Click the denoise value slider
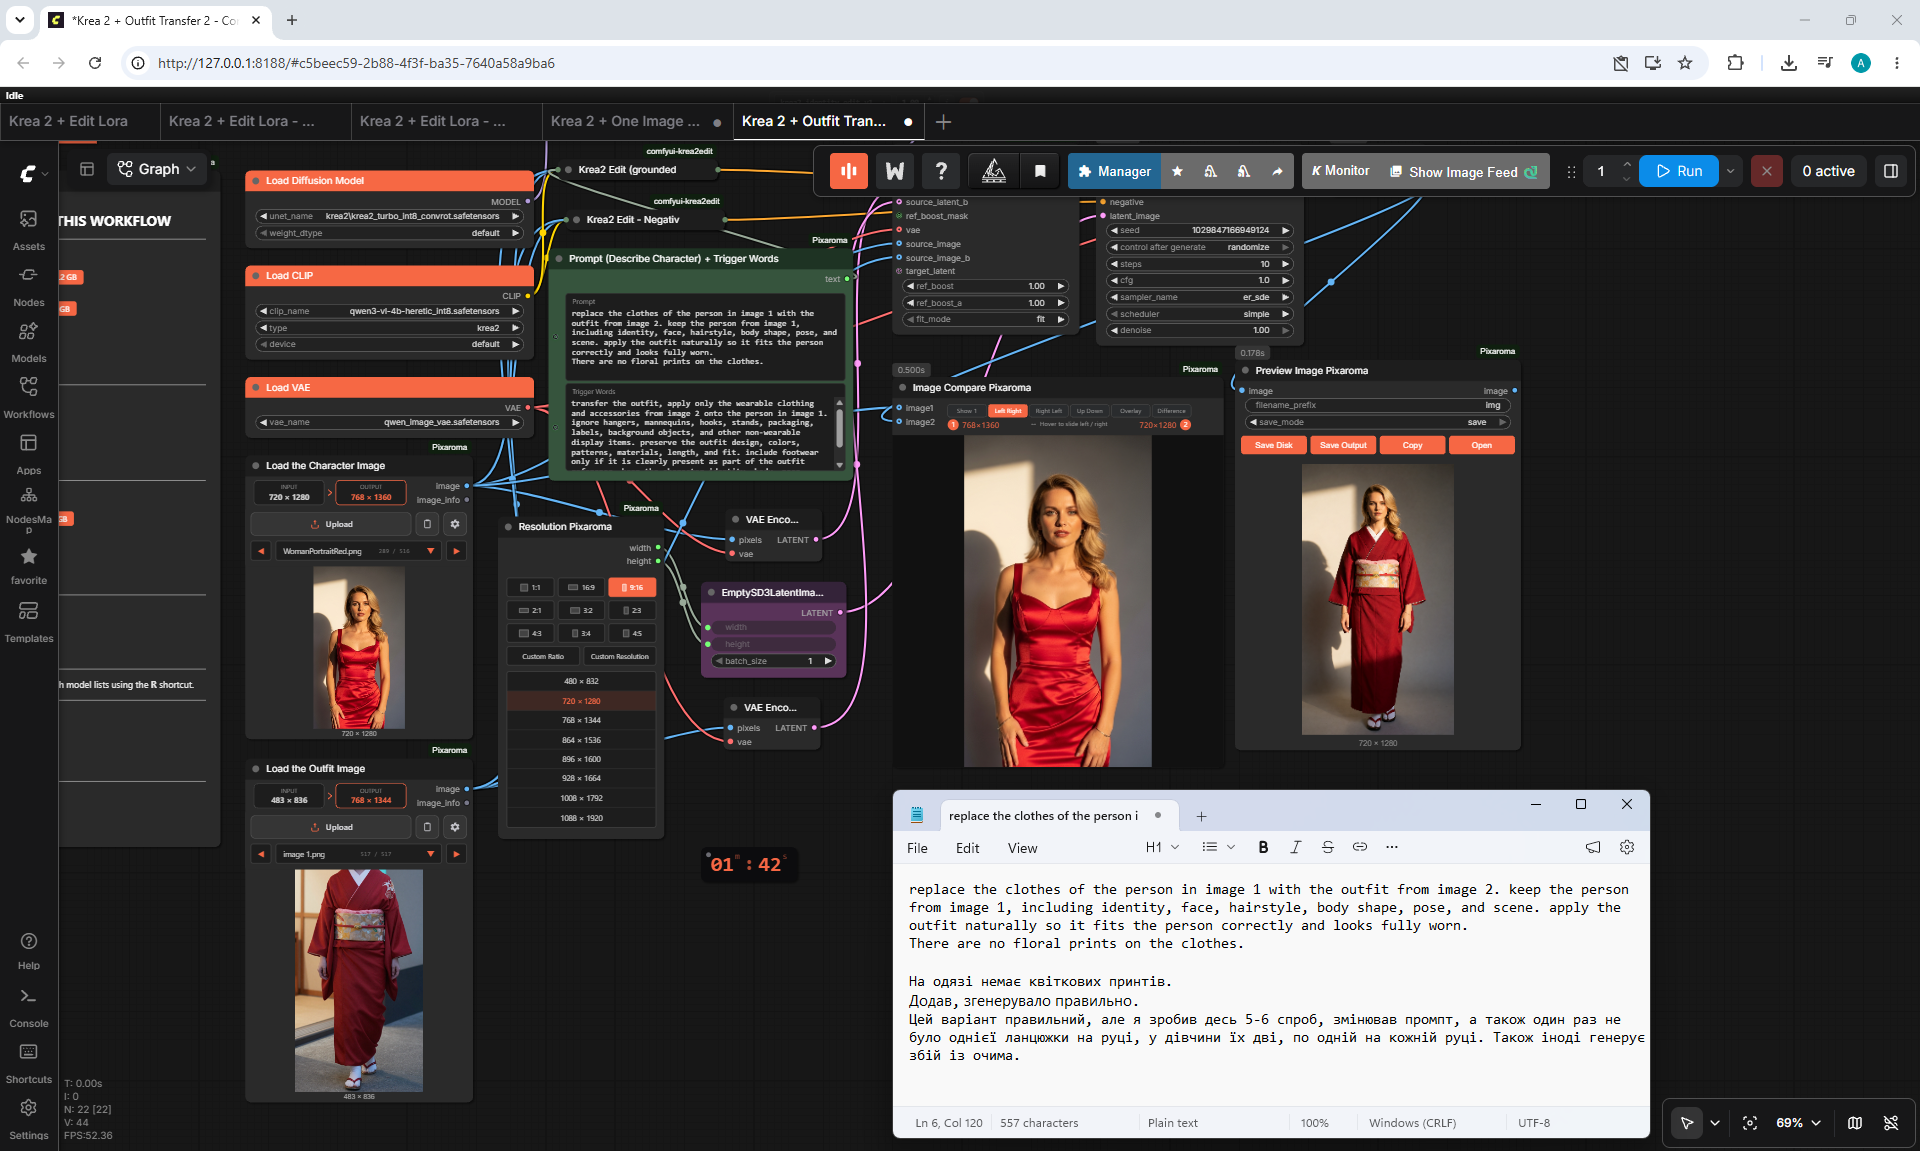Screen dimensions: 1920x1151 tap(1200, 330)
